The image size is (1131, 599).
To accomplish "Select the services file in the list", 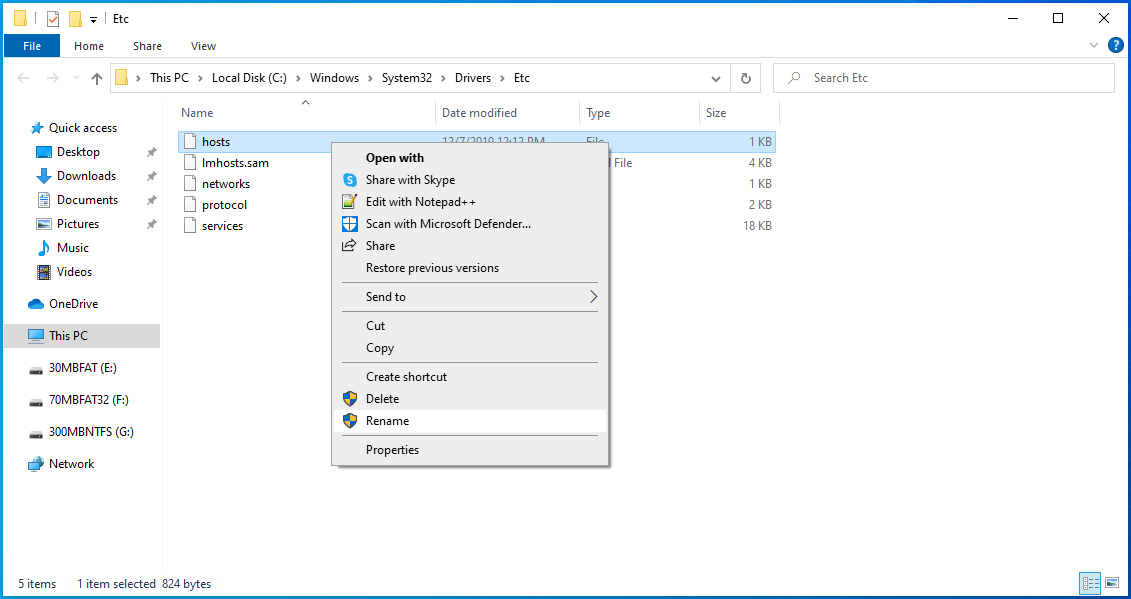I will coord(222,226).
